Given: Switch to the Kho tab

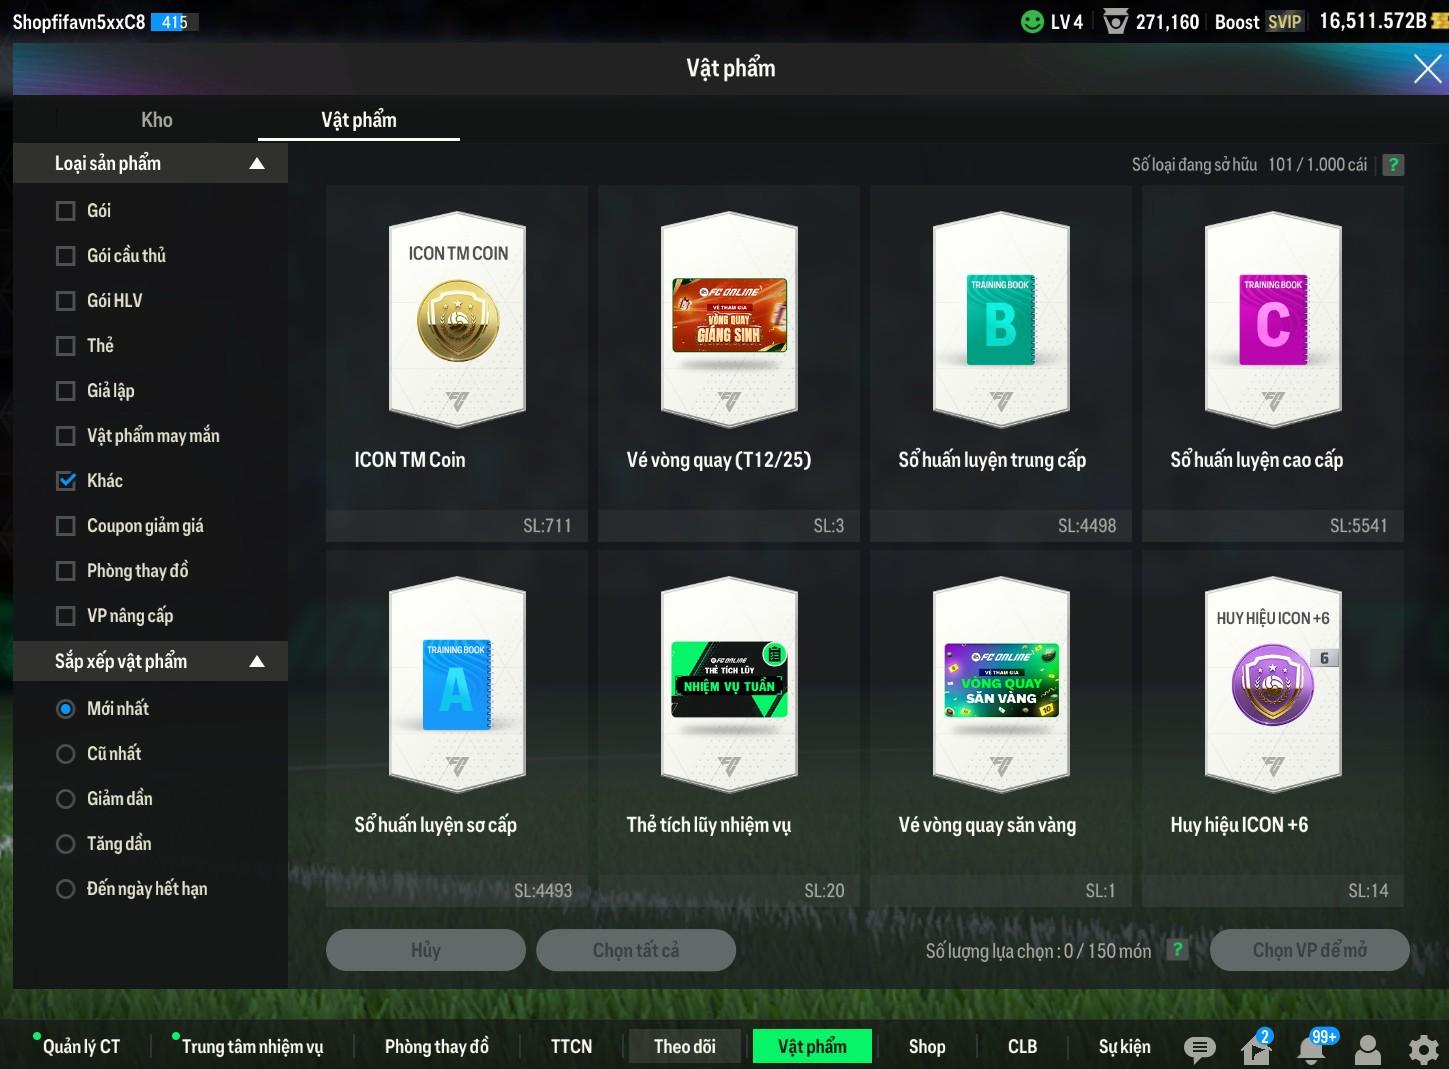Looking at the screenshot, I should coord(157,120).
